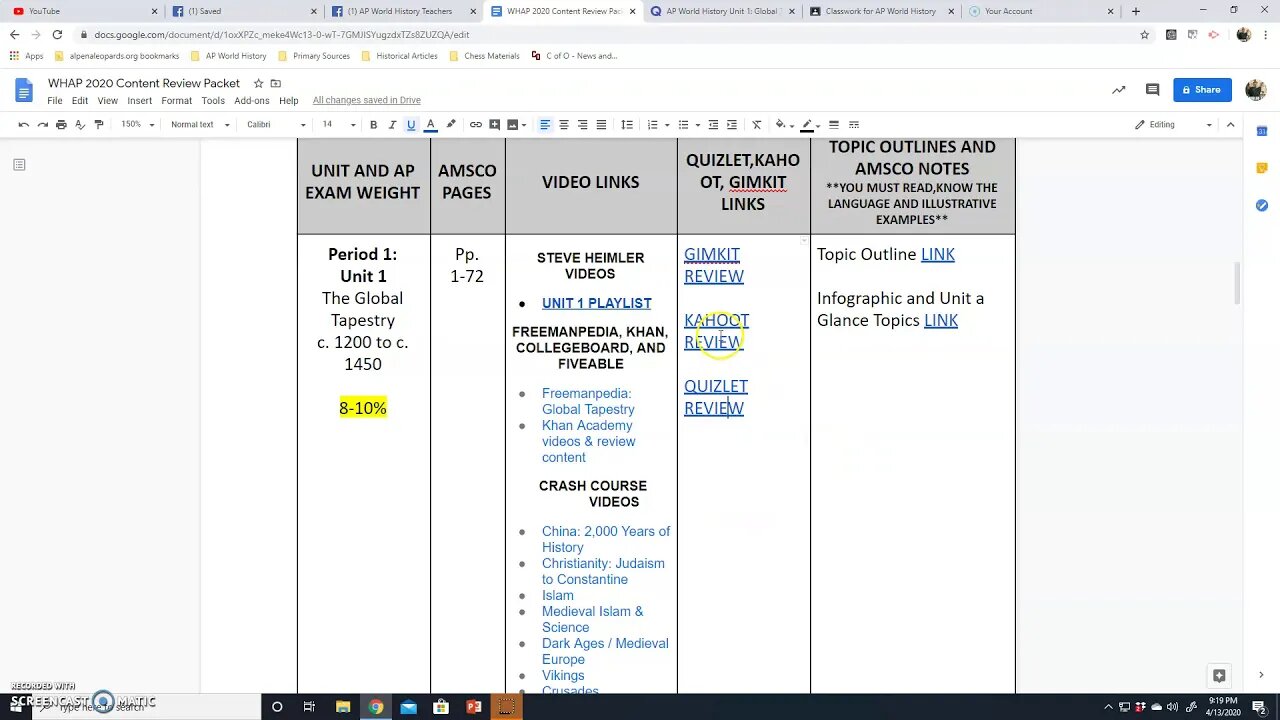The height and width of the screenshot is (720, 1280).
Task: Open the Keep notes side panel icon
Action: tap(1262, 168)
